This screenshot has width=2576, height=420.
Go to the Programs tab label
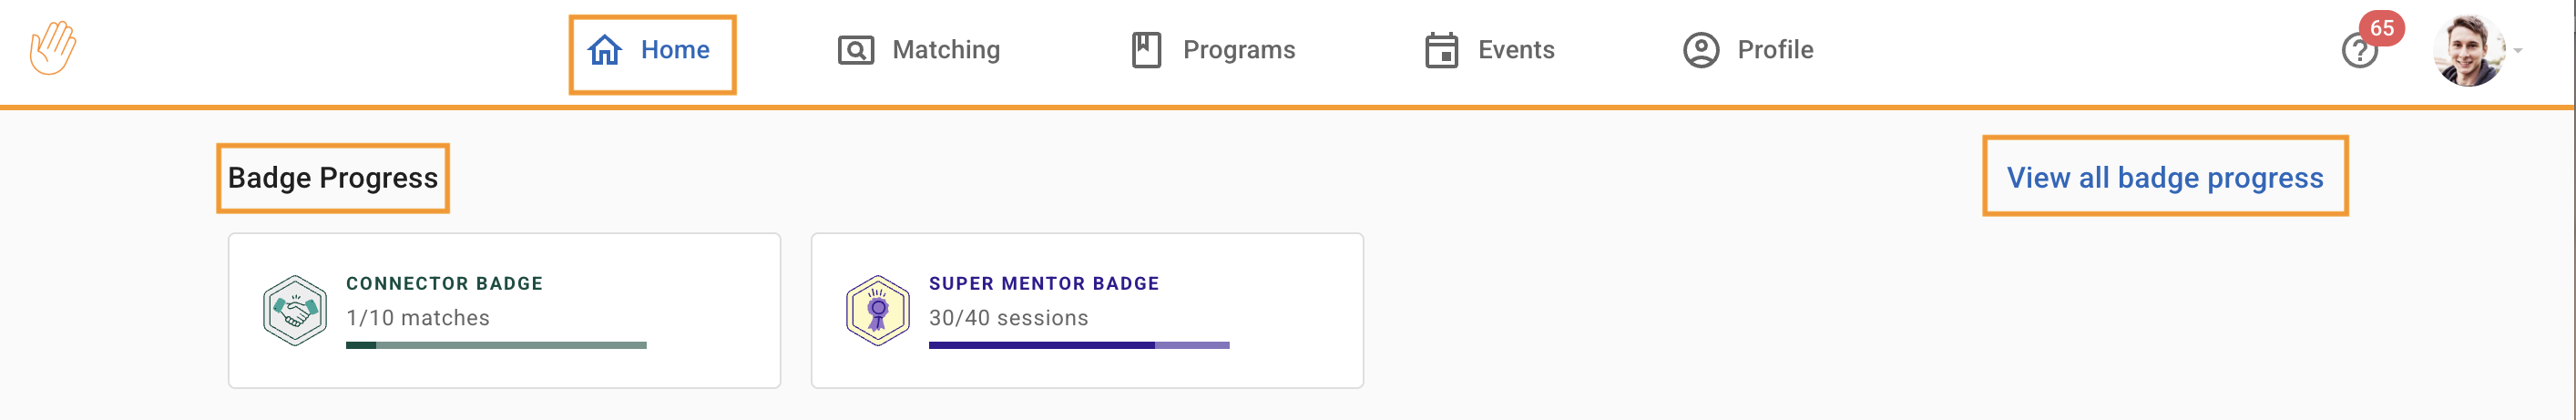(1238, 50)
